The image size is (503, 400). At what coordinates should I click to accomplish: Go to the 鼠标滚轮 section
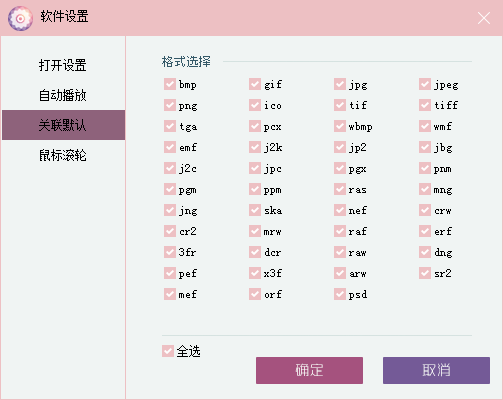[x=63, y=155]
